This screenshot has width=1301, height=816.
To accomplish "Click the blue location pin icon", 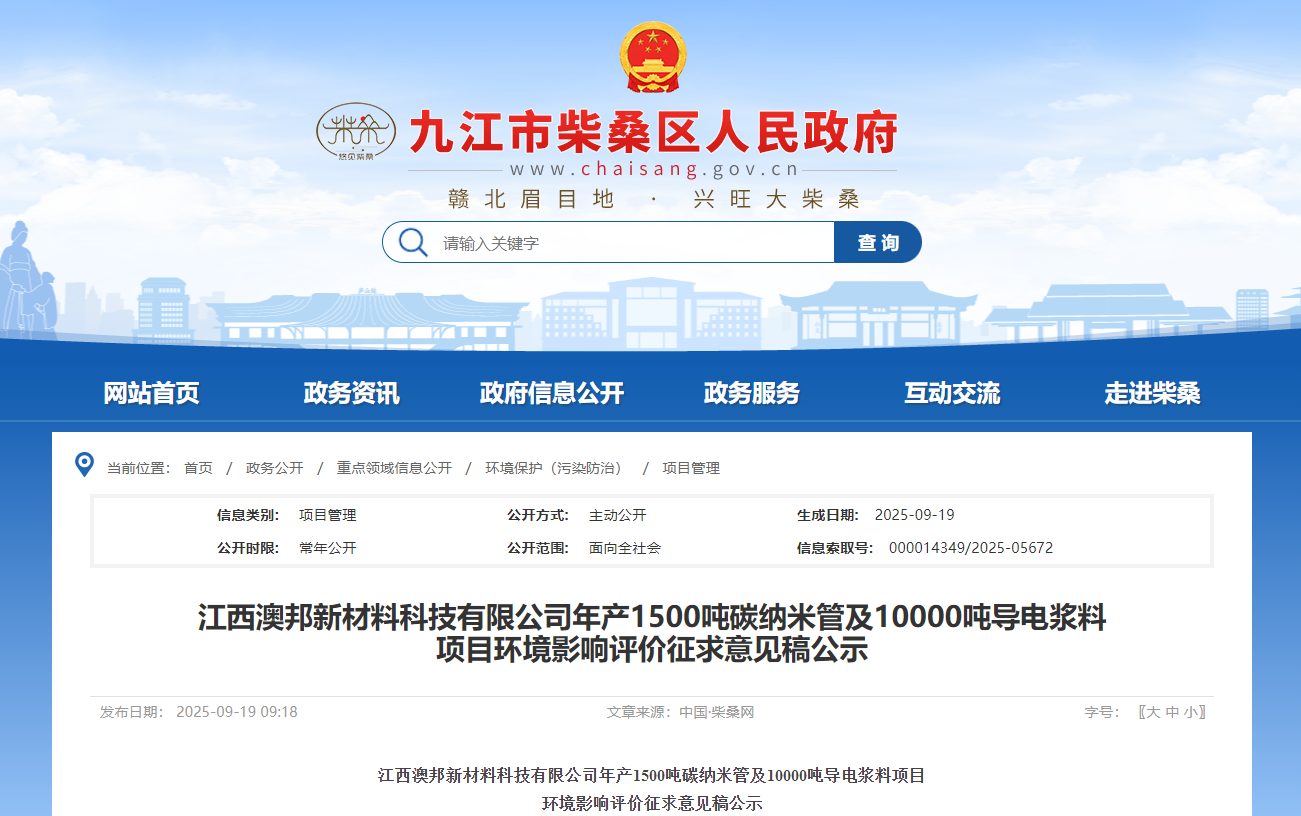I will click(x=85, y=465).
